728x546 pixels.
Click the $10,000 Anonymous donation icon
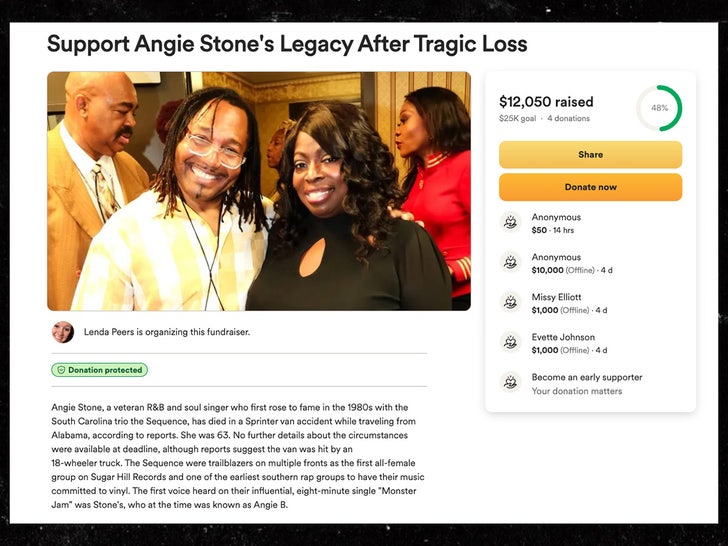(x=510, y=262)
